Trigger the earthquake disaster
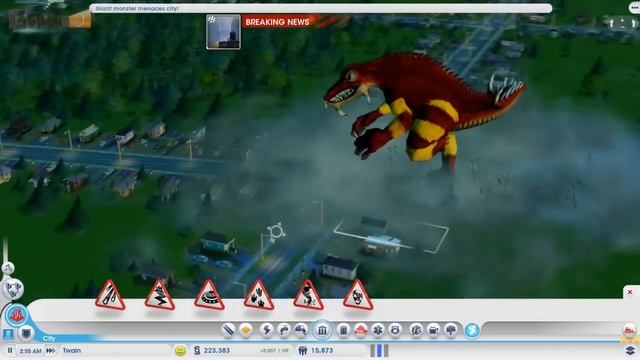 pos(160,295)
